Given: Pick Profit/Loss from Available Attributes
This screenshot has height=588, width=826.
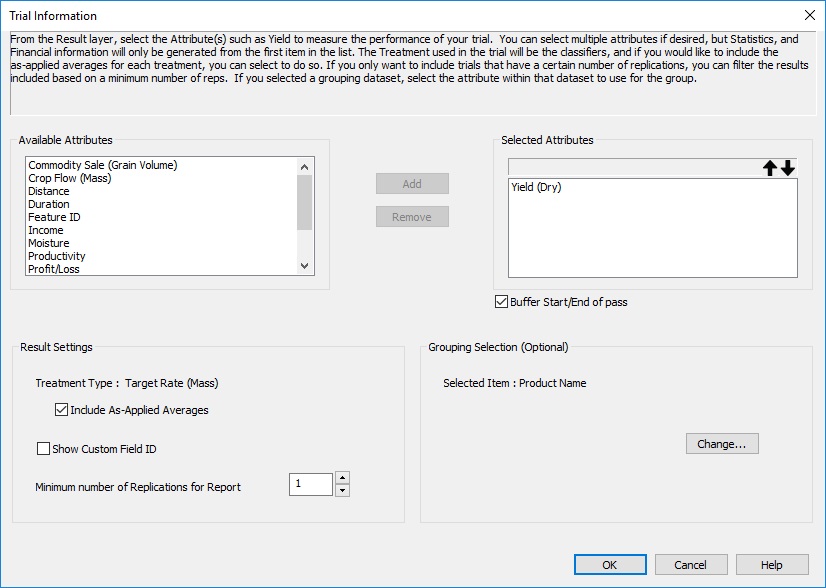Looking at the screenshot, I should pos(54,269).
